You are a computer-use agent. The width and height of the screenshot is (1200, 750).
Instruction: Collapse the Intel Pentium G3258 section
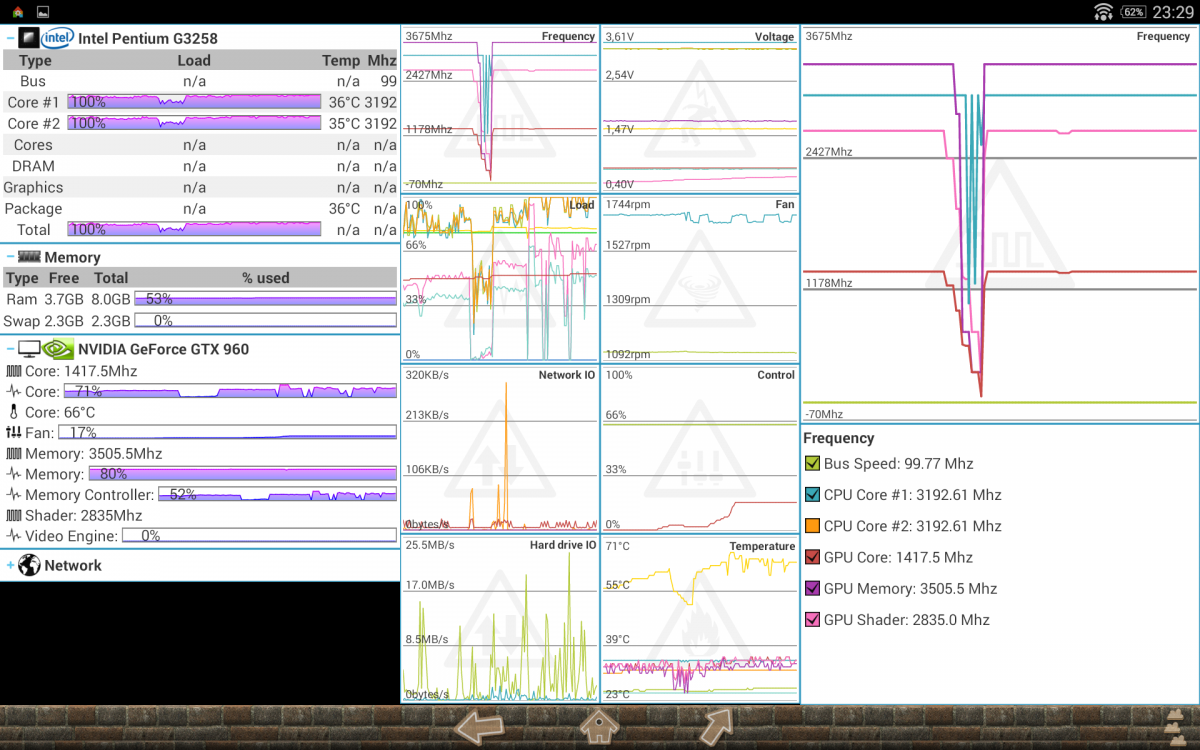10,38
